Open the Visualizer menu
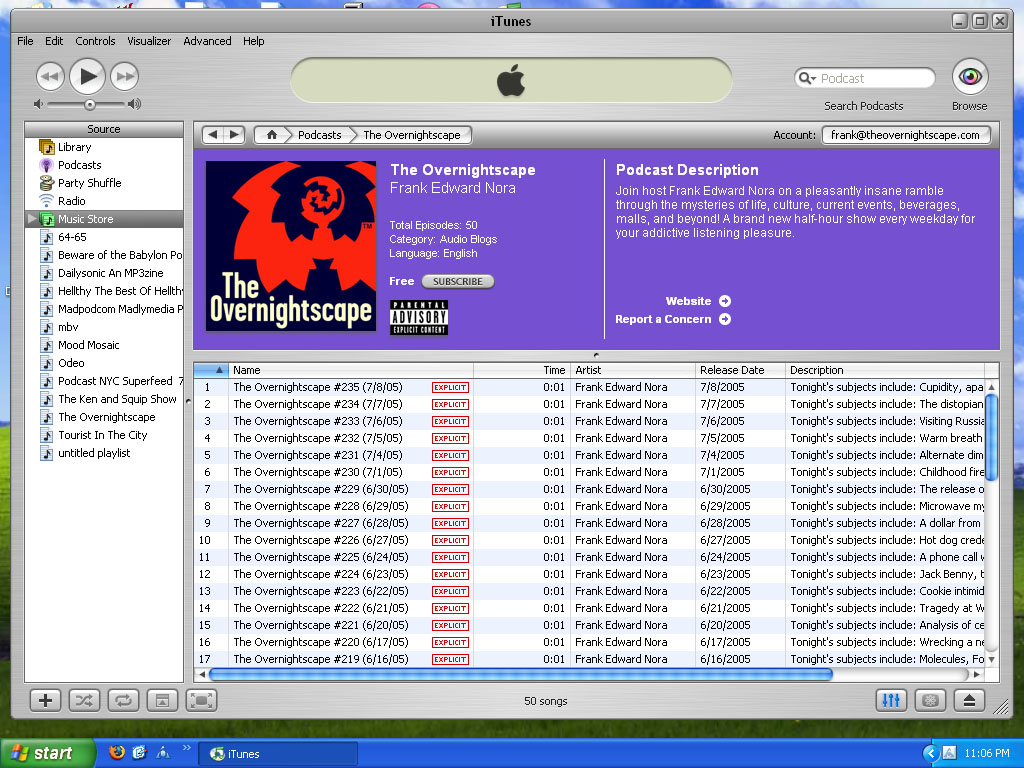Viewport: 1024px width, 768px height. pos(149,41)
